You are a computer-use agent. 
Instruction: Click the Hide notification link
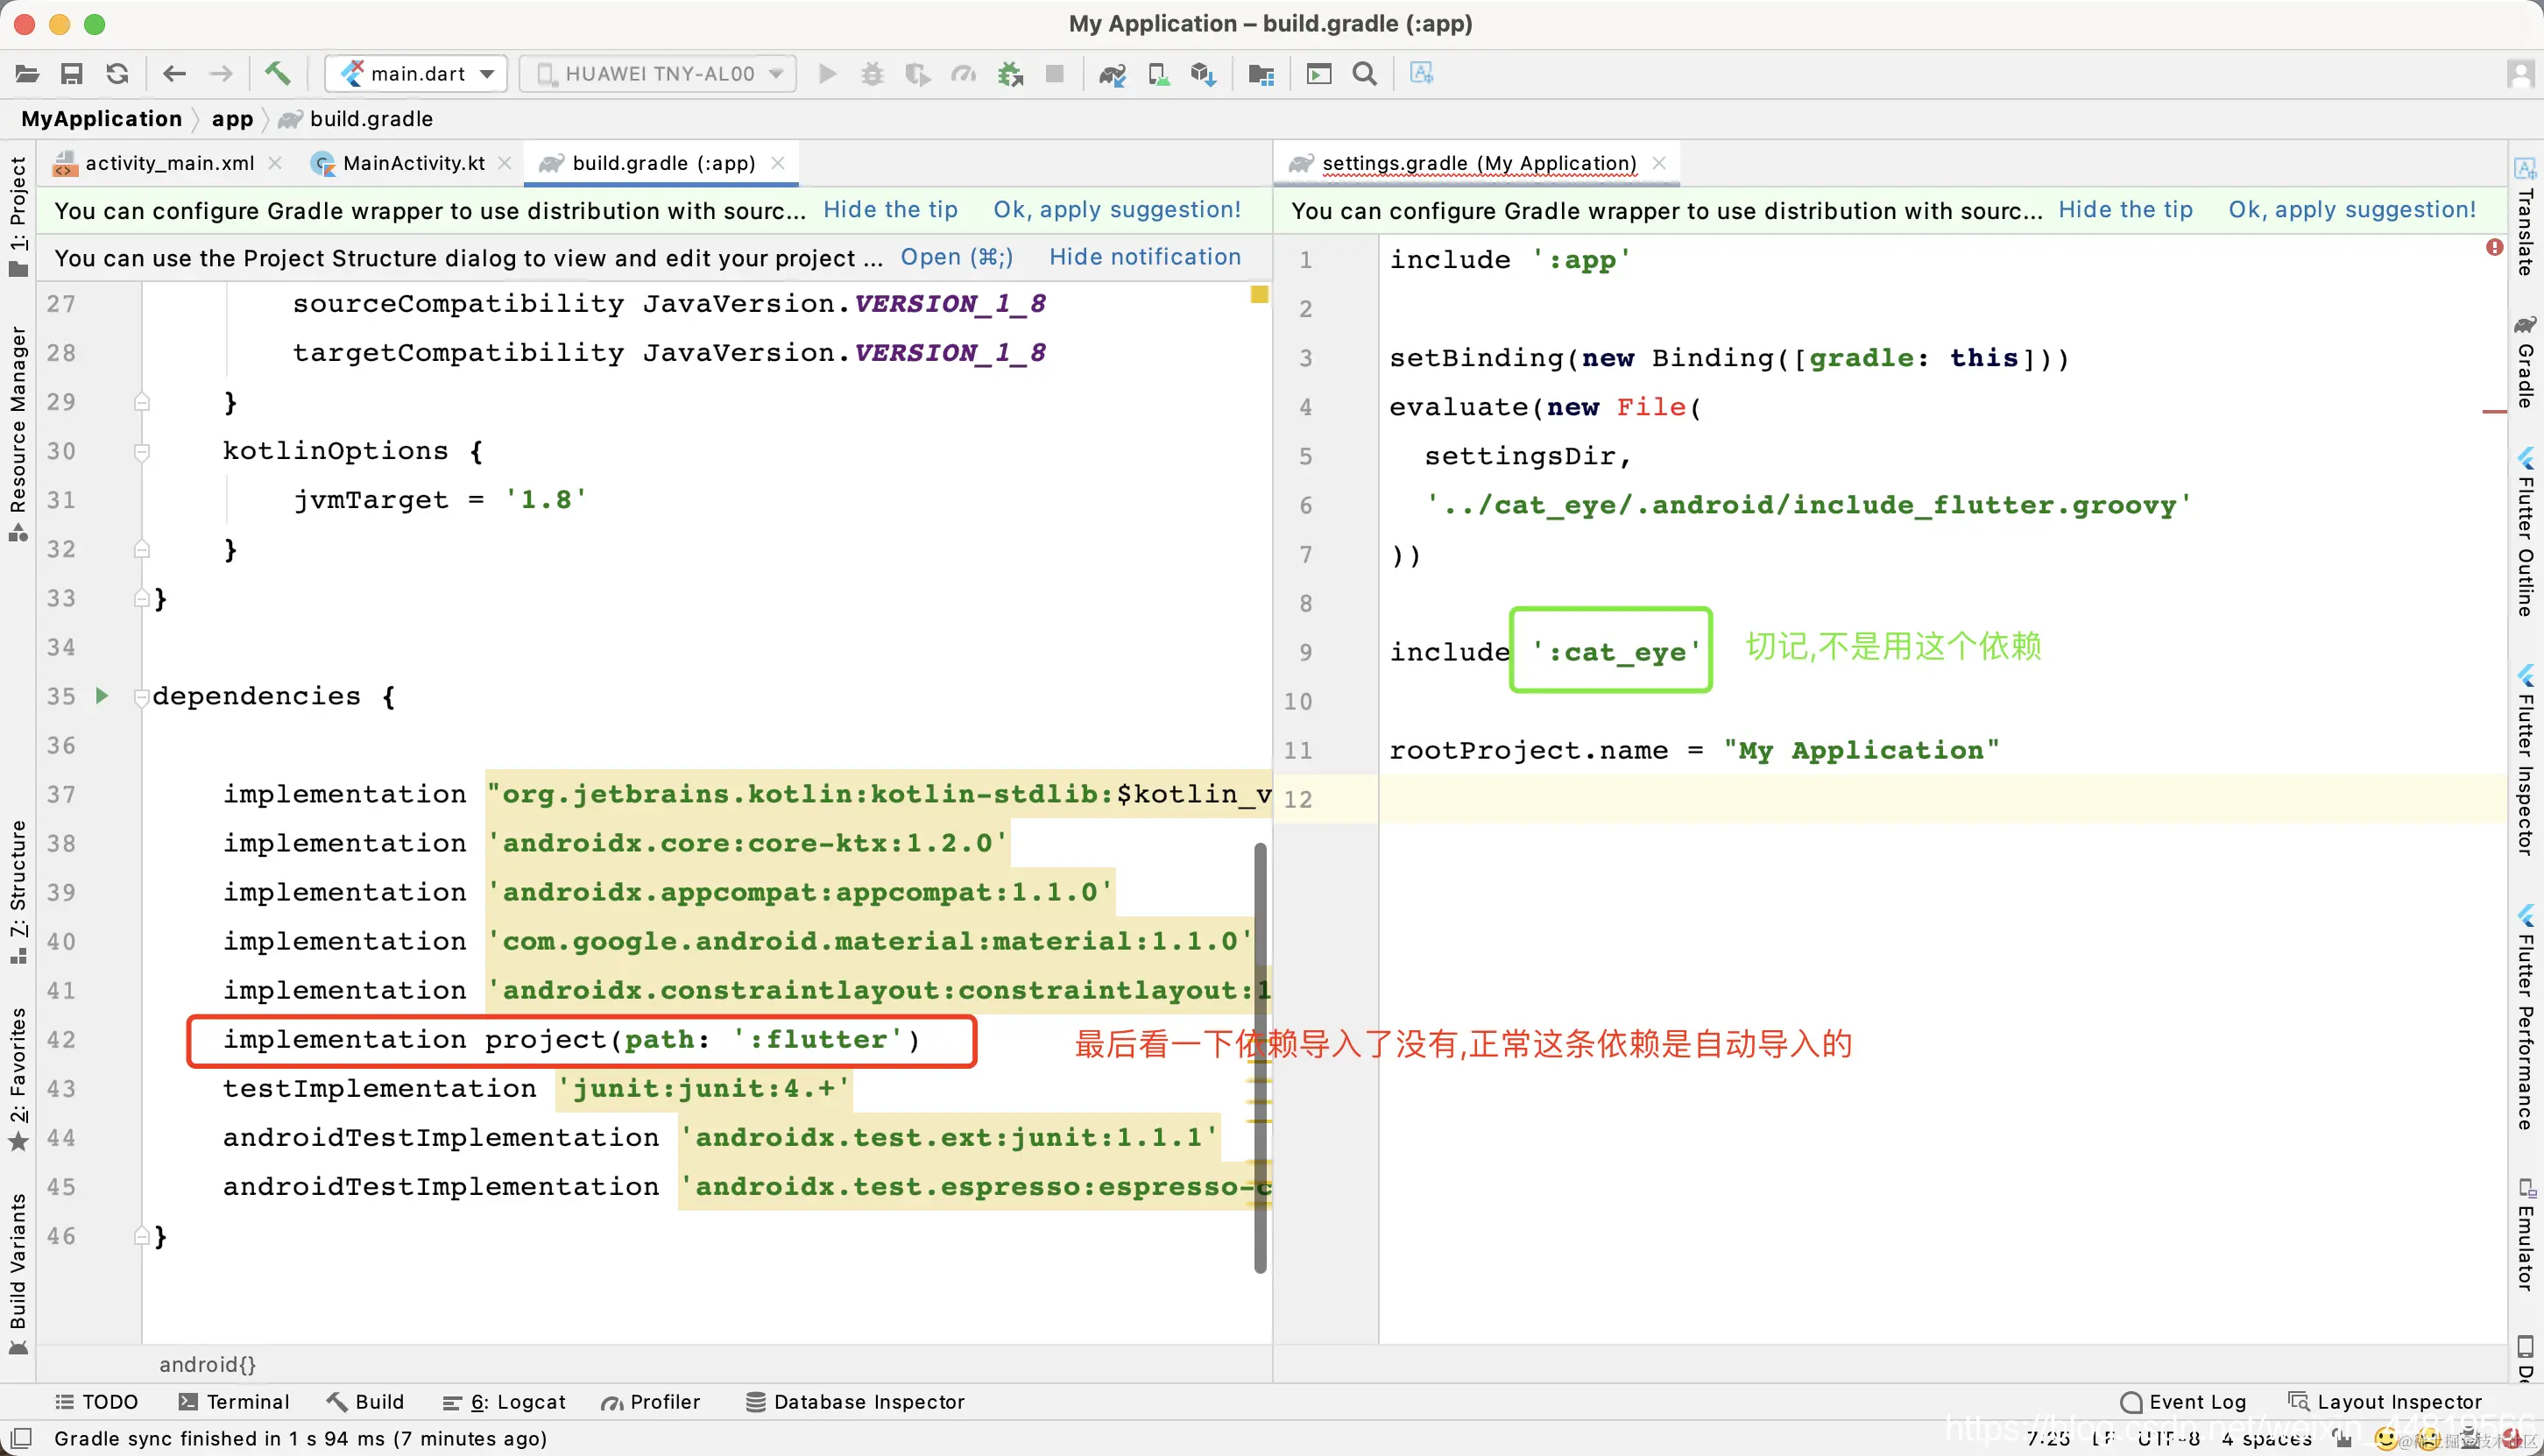pos(1144,257)
